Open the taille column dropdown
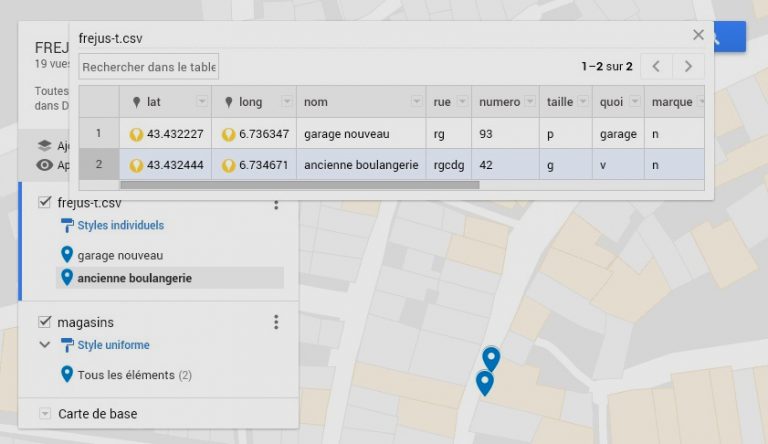 [583, 101]
